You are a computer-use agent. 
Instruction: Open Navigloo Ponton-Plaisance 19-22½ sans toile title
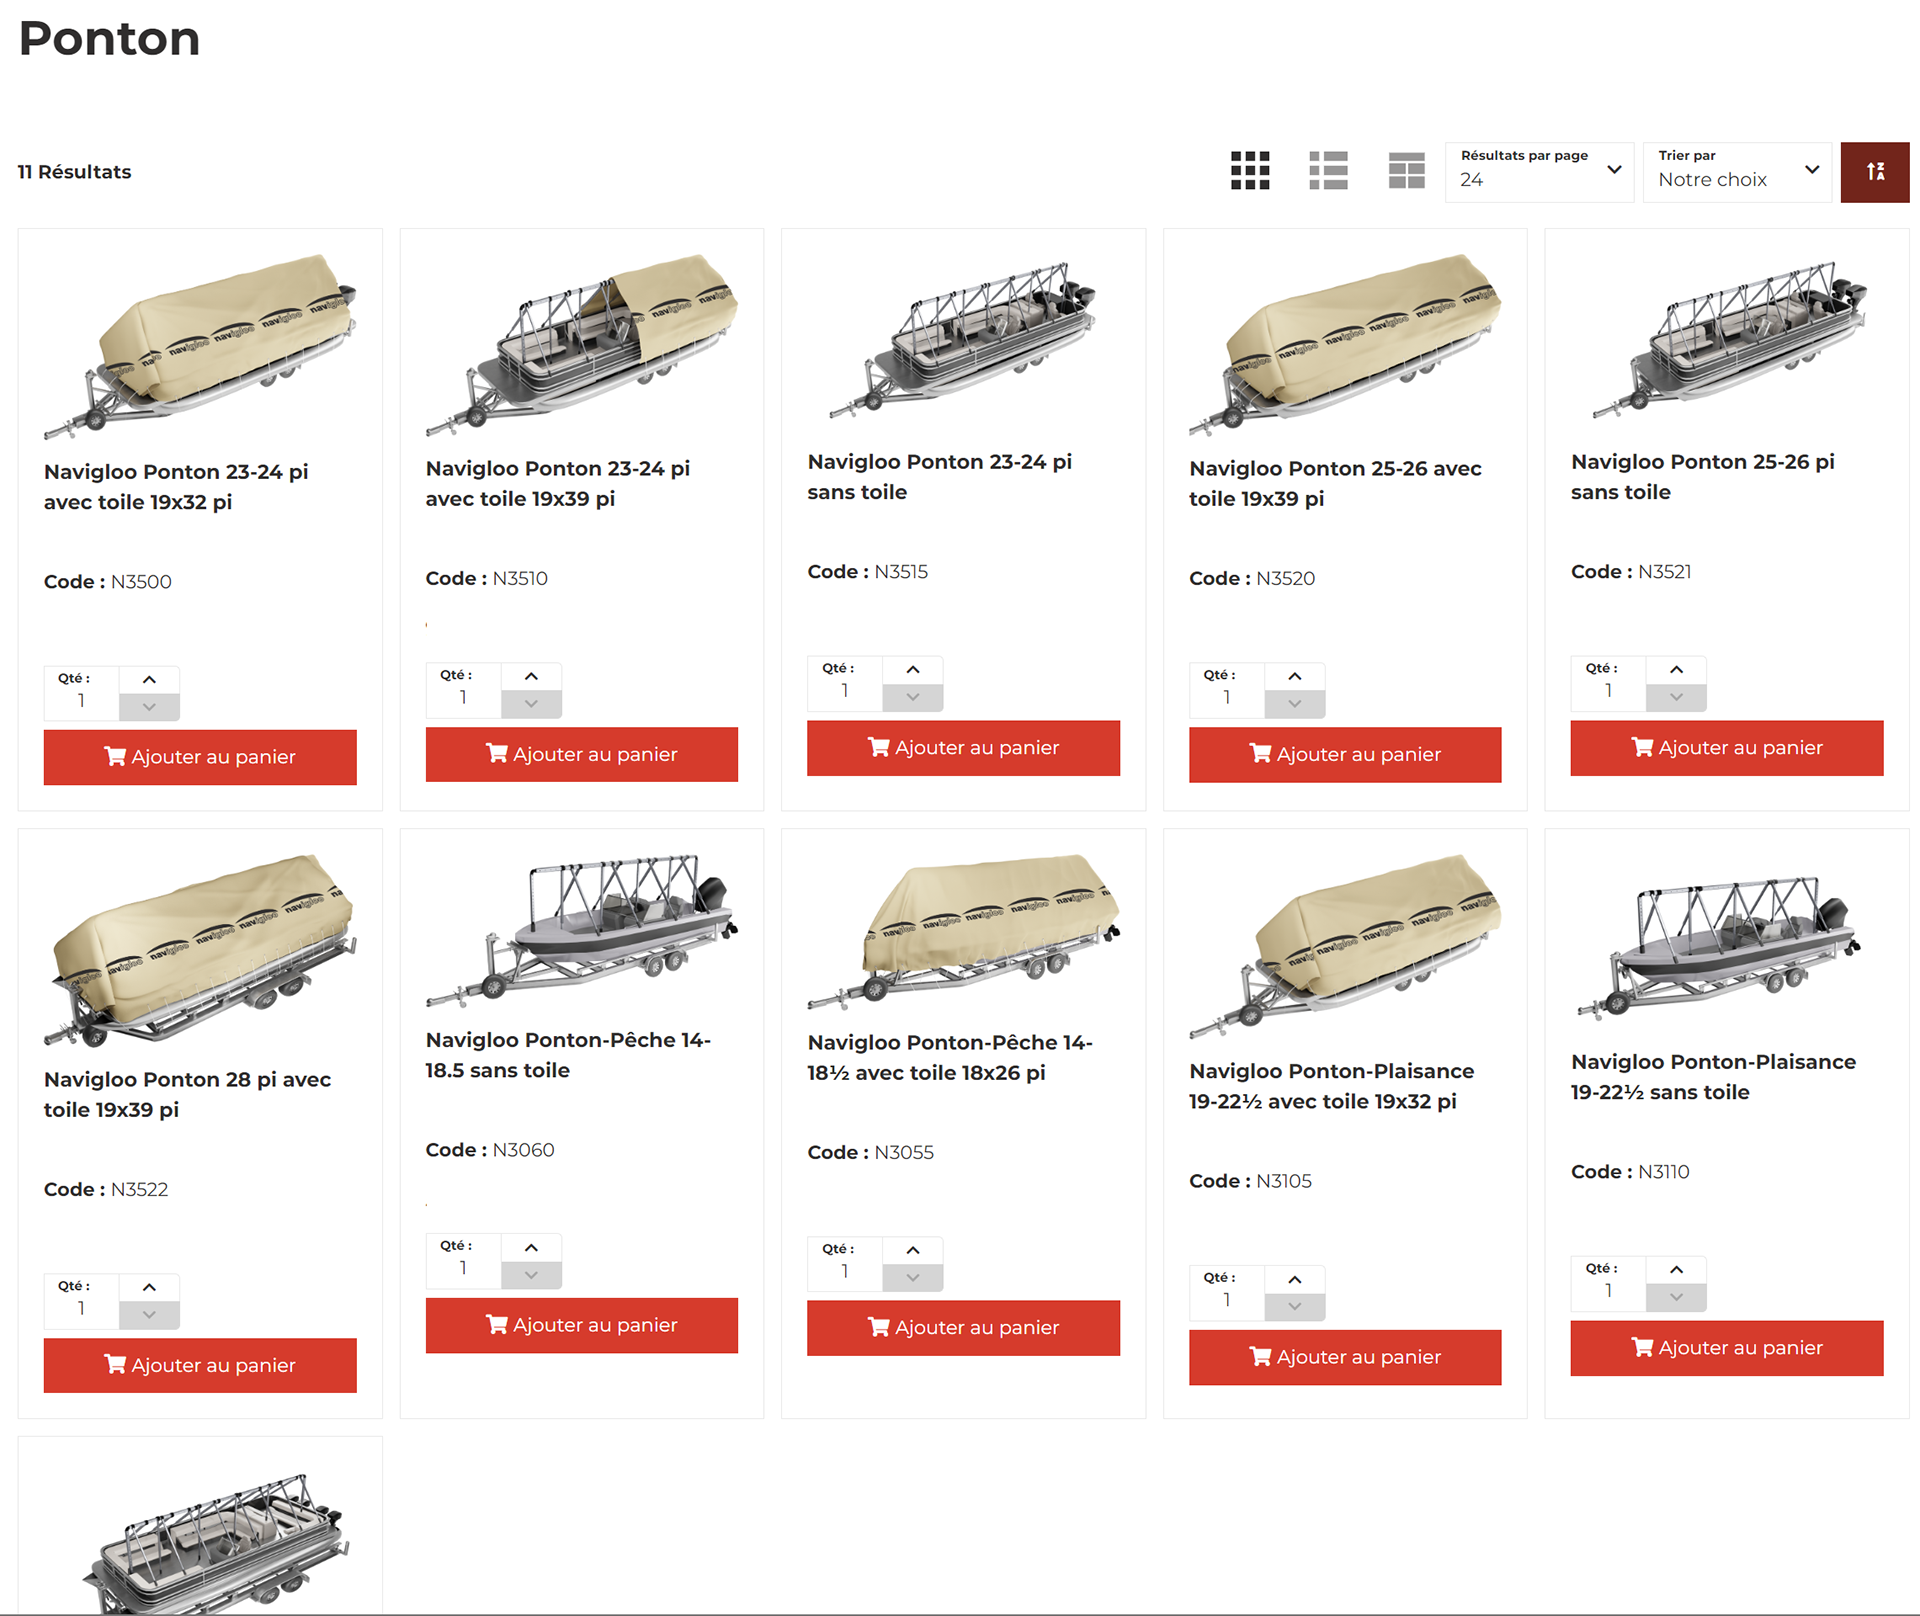click(1713, 1077)
